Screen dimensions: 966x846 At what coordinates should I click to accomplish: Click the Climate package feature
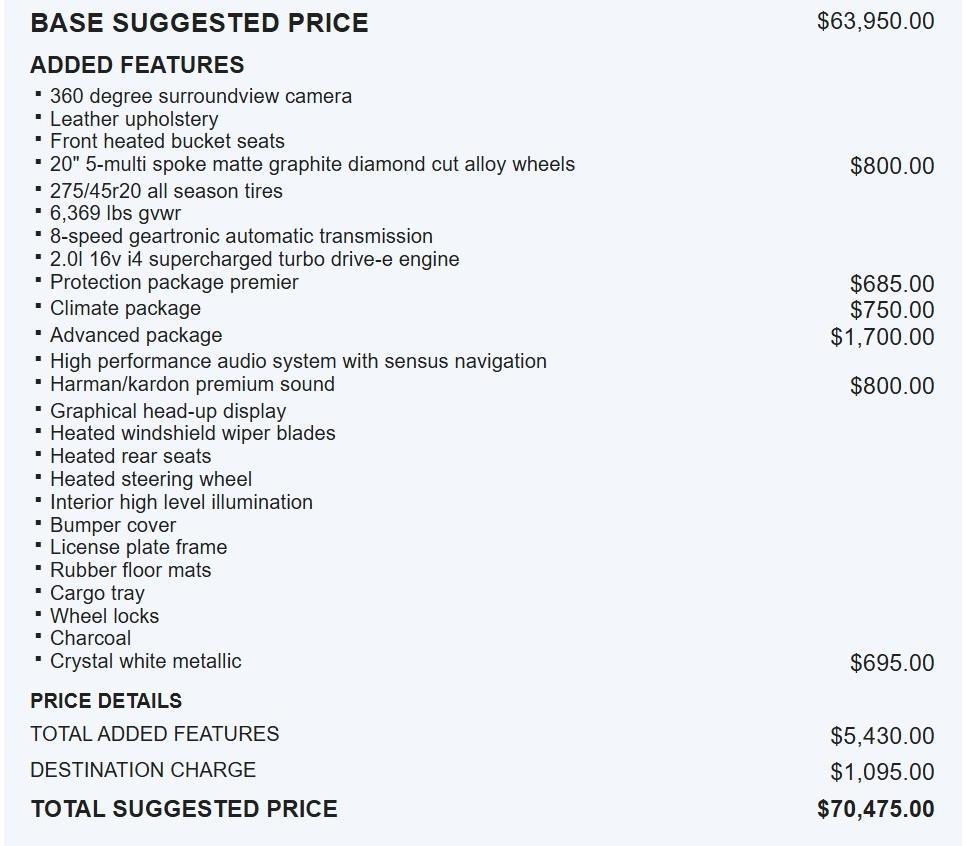[125, 308]
